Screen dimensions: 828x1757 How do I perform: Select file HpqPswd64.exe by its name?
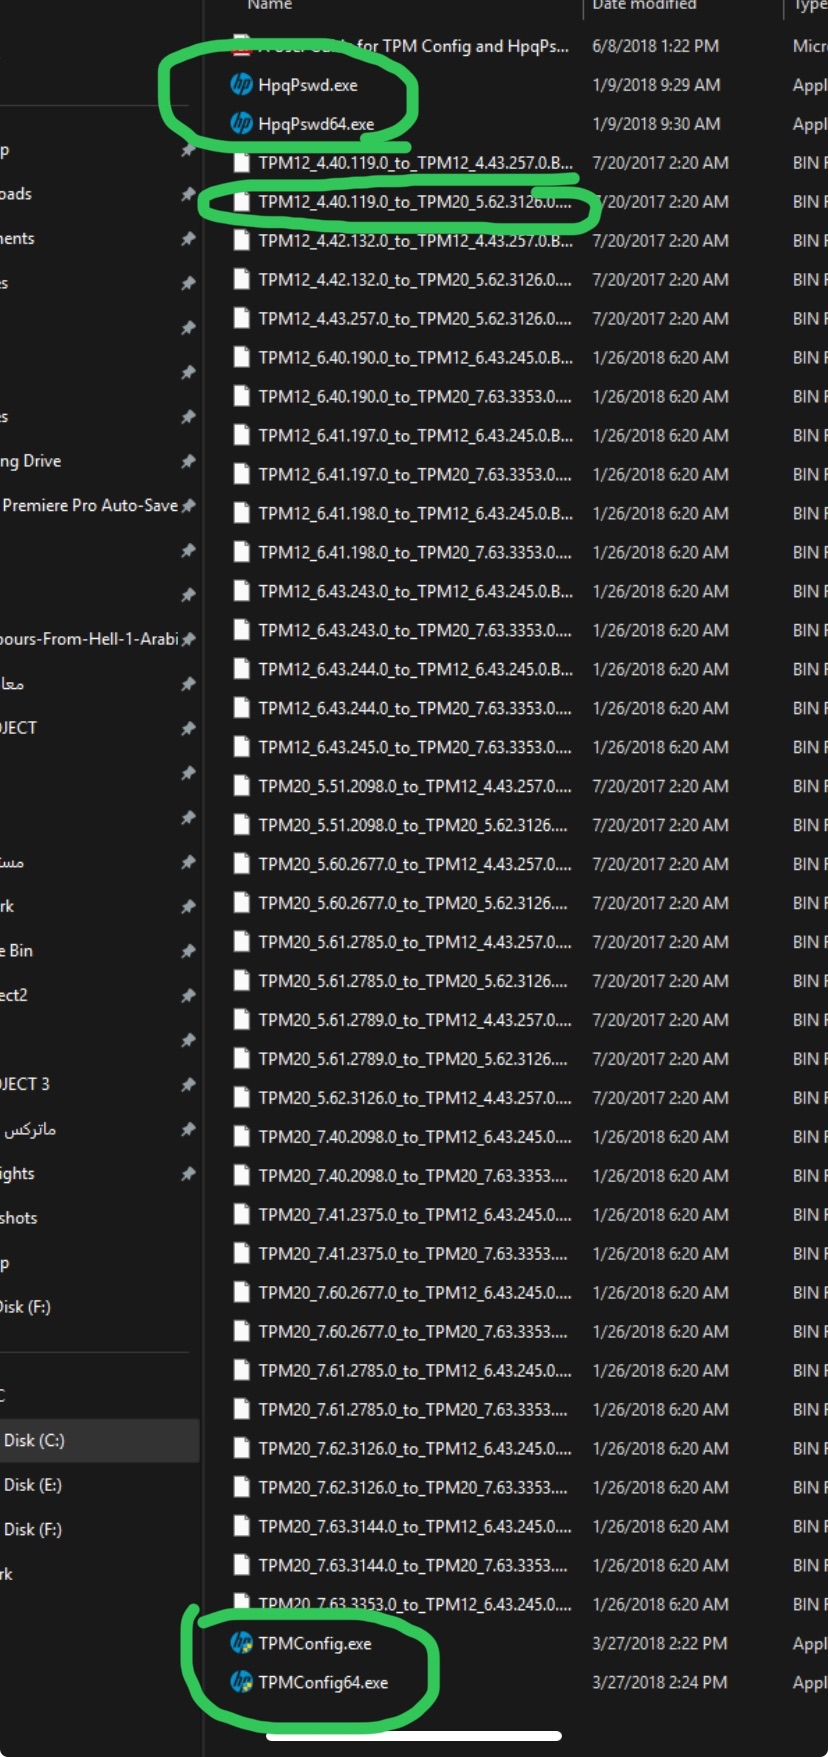pos(316,124)
